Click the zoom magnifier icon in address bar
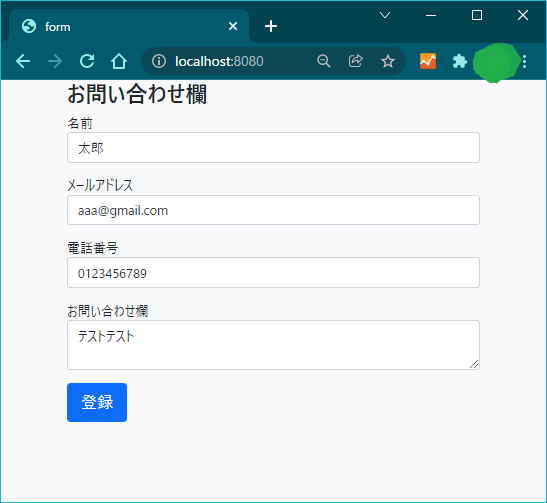Screen dimensions: 547x503 point(323,61)
